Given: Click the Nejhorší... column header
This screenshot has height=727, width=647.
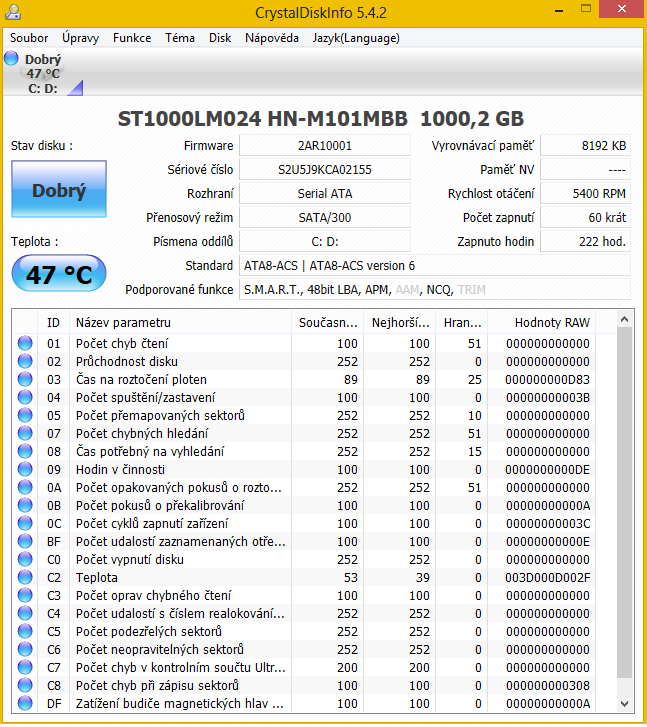Looking at the screenshot, I should [401, 323].
